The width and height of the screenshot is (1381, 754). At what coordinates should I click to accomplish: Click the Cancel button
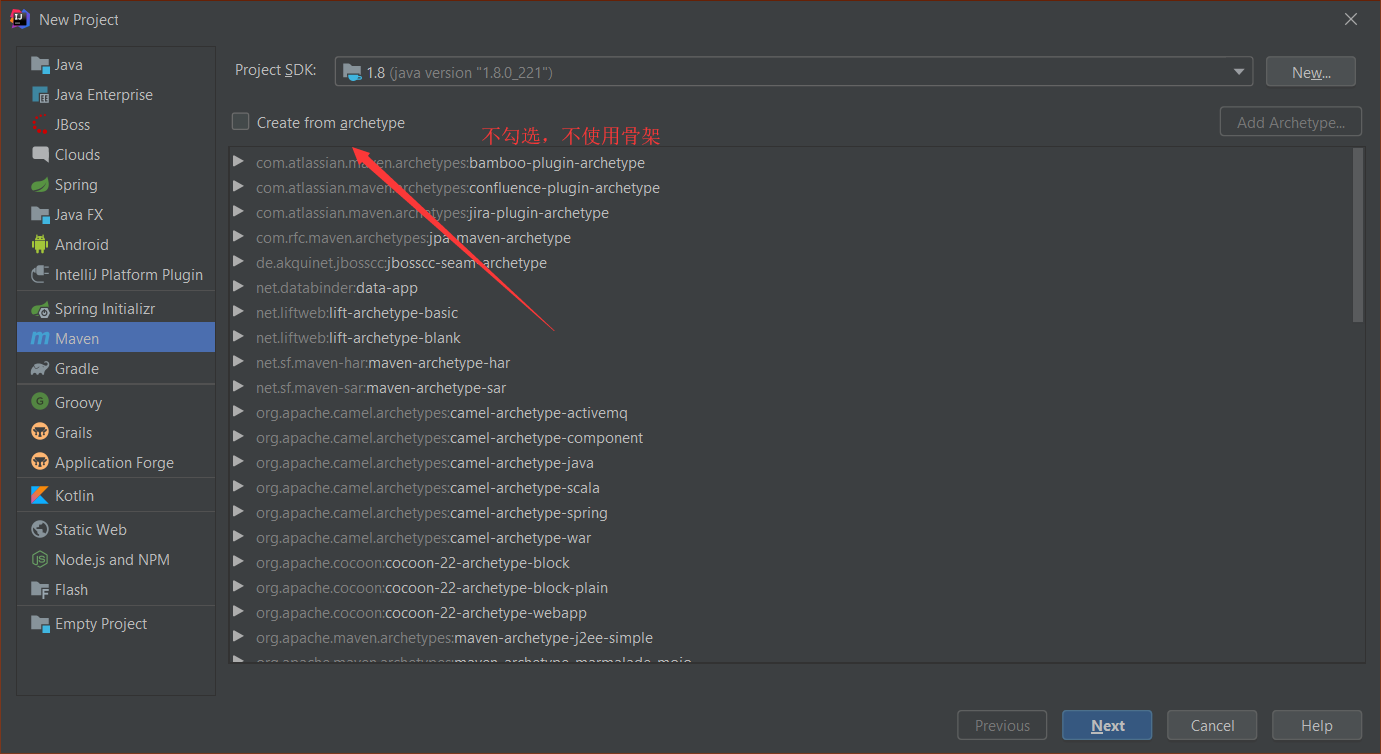pos(1212,726)
